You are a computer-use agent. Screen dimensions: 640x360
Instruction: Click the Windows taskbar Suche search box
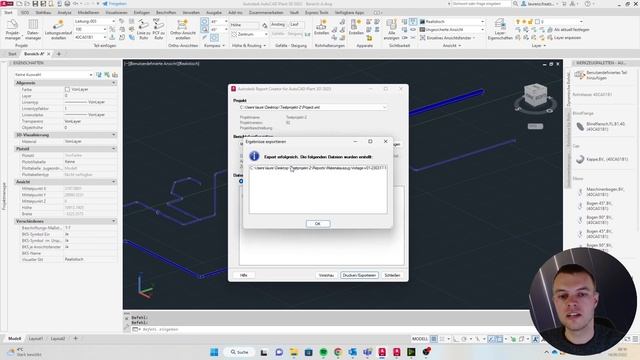pos(239,352)
